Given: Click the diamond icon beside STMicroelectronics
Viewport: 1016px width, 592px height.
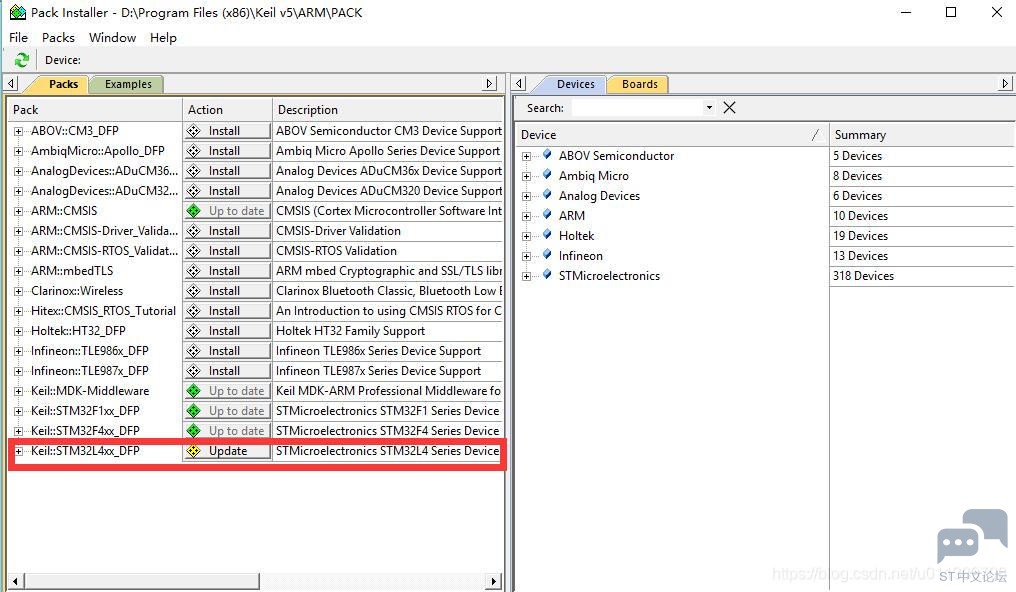Looking at the screenshot, I should 547,275.
